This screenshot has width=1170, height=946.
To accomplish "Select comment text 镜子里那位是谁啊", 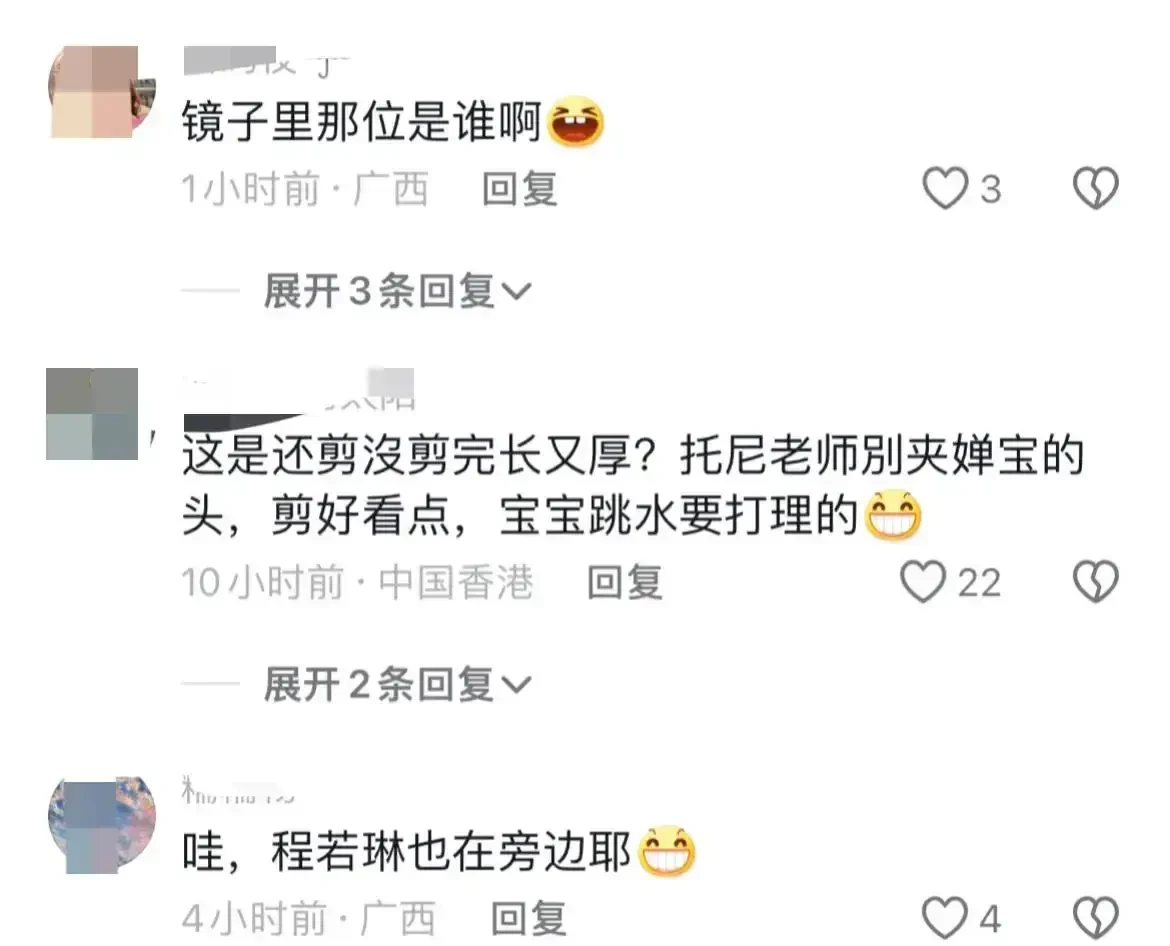I will pos(362,122).
